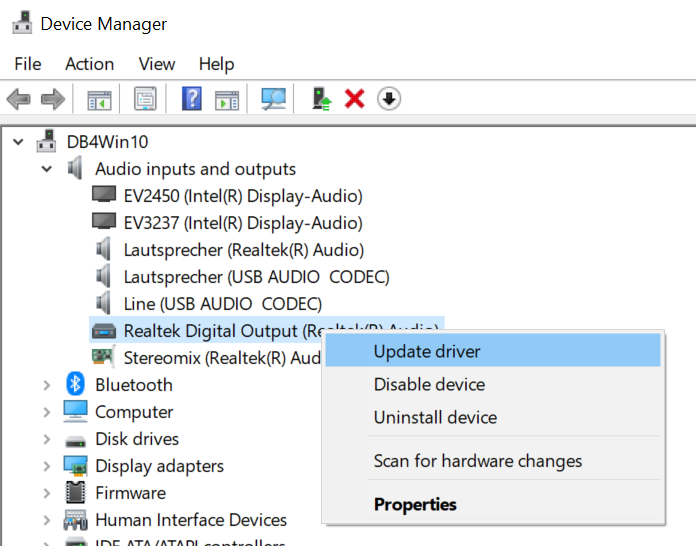Click Properties in the context menu

point(415,504)
